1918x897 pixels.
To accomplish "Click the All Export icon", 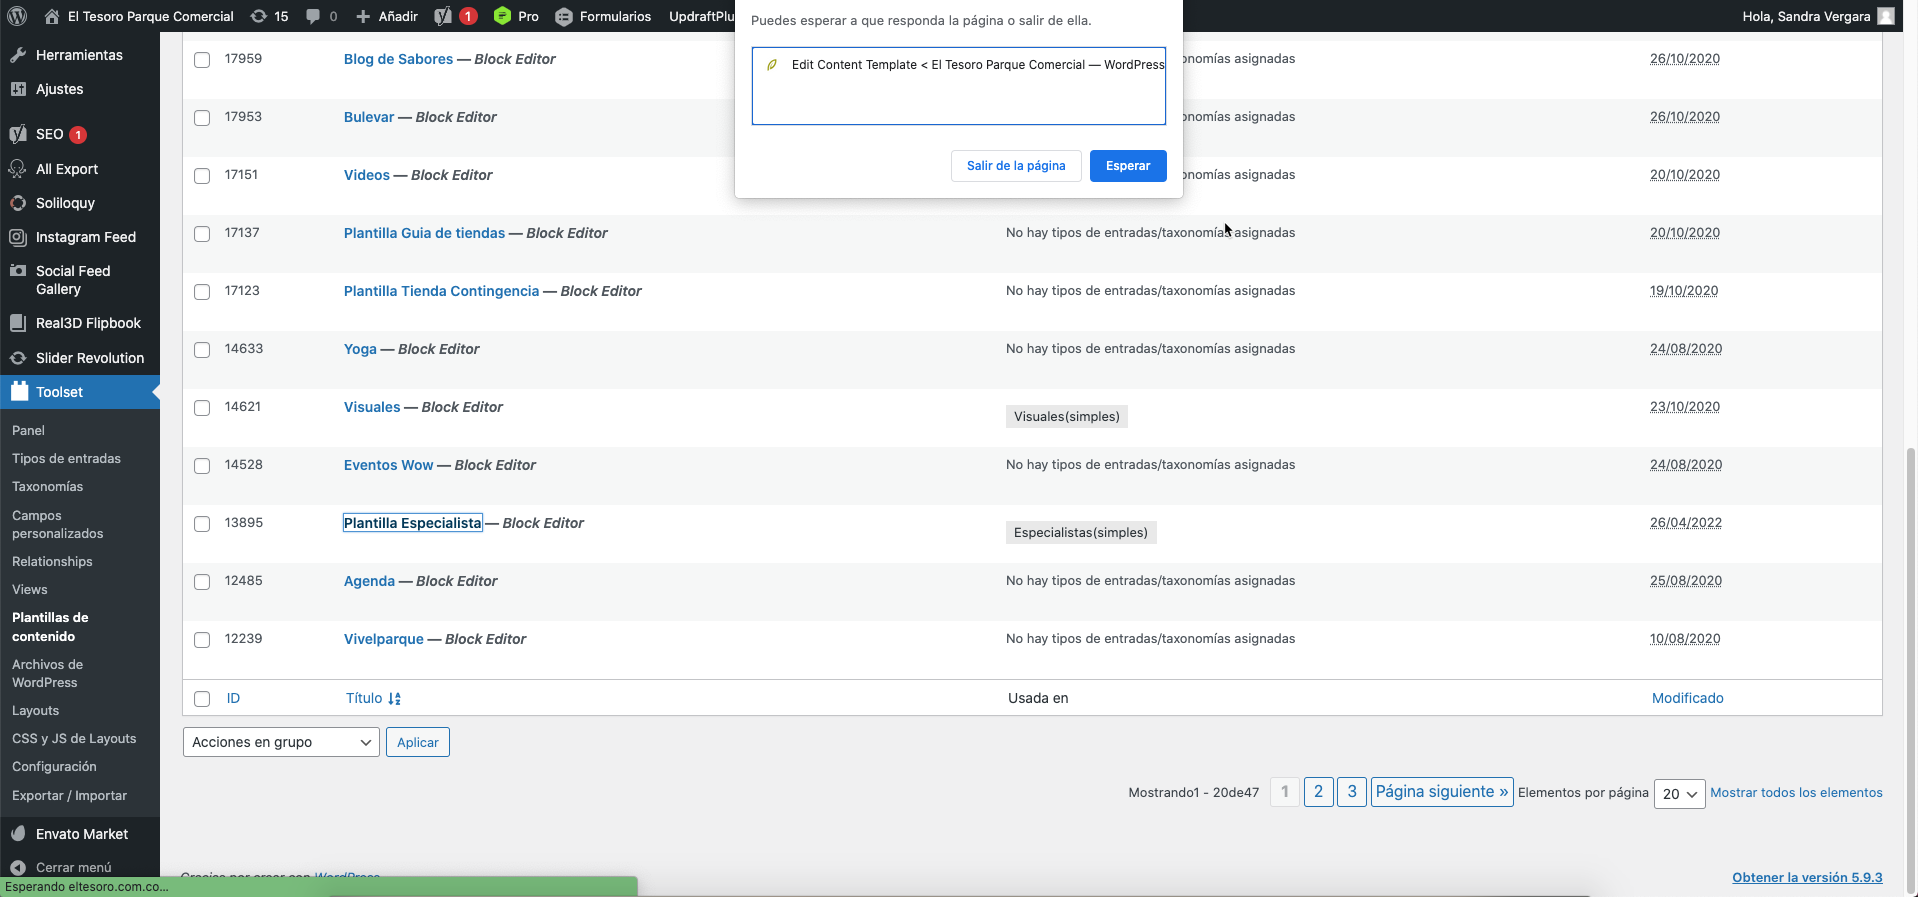I will tap(18, 169).
